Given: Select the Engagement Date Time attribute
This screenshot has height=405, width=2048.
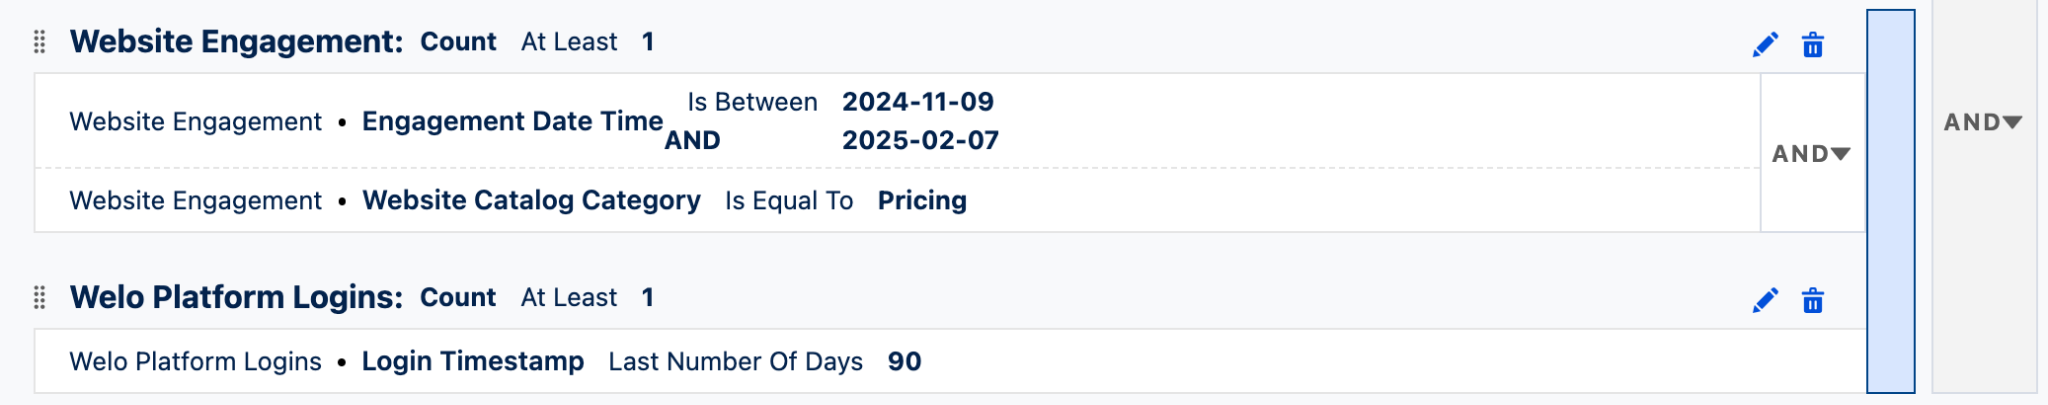Looking at the screenshot, I should coord(512,122).
